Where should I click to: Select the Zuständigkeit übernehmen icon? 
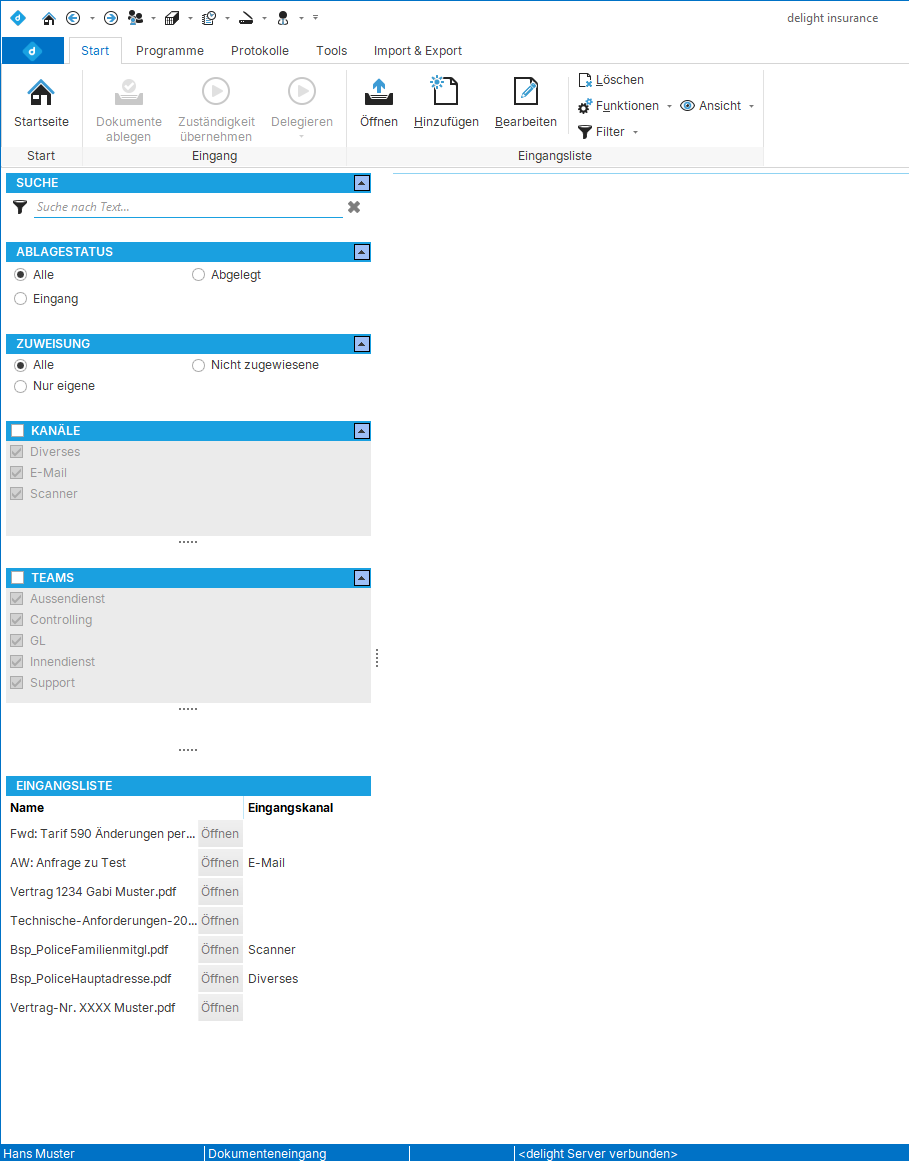(215, 91)
